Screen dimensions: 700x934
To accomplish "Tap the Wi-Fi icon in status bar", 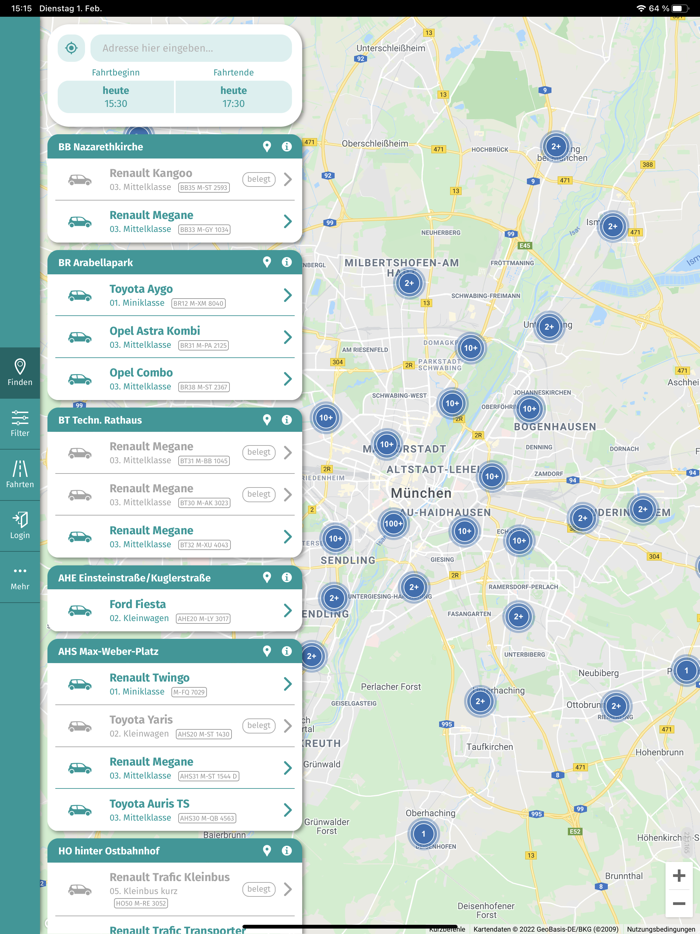I will pos(641,8).
